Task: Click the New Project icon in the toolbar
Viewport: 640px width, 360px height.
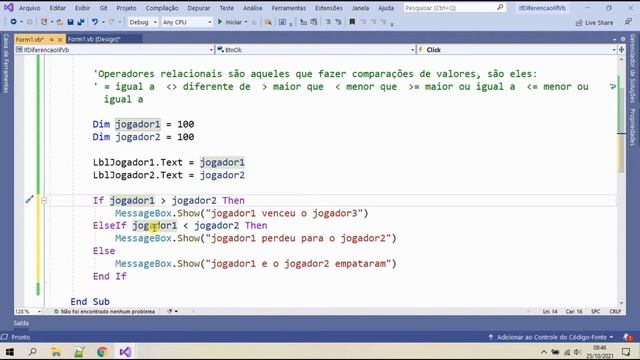Action: pyautogui.click(x=44, y=22)
